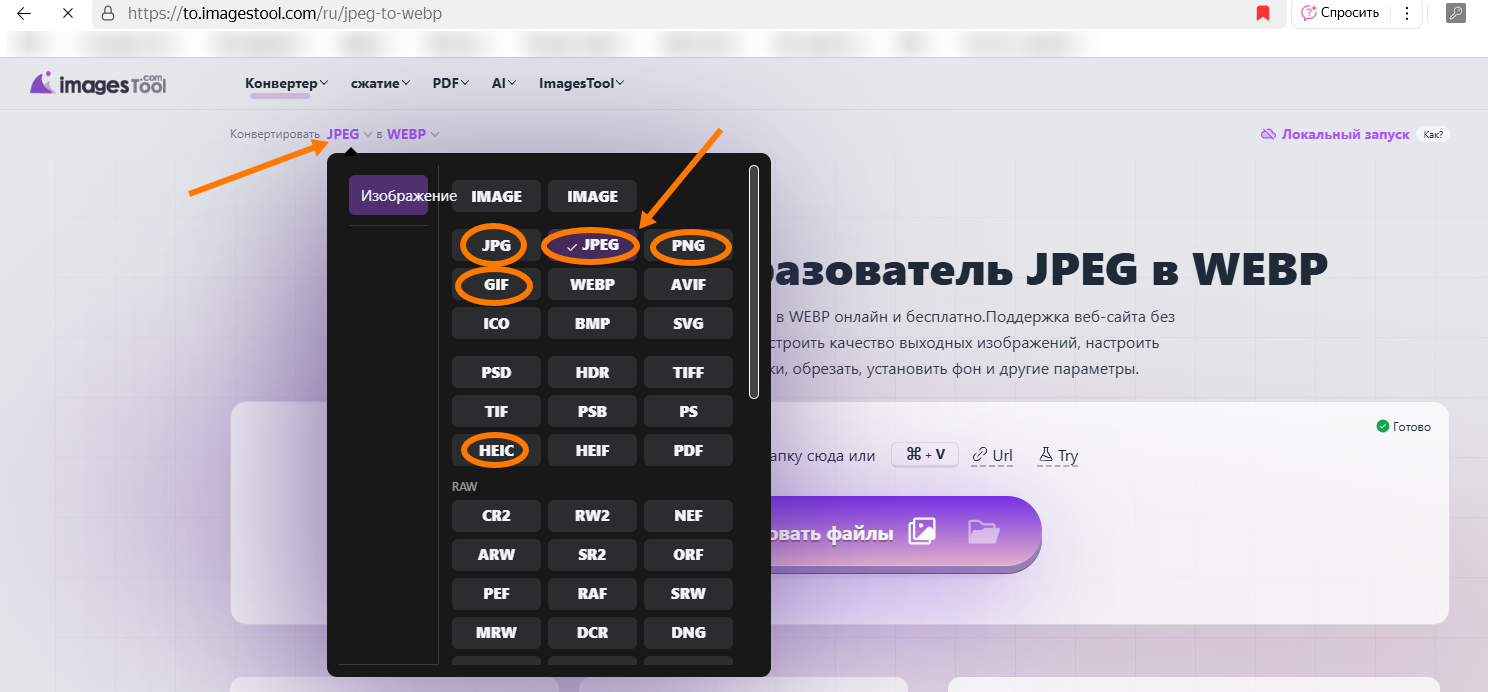Image resolution: width=1488 pixels, height=692 pixels.
Task: Choose the PEF raw format
Action: (x=496, y=594)
